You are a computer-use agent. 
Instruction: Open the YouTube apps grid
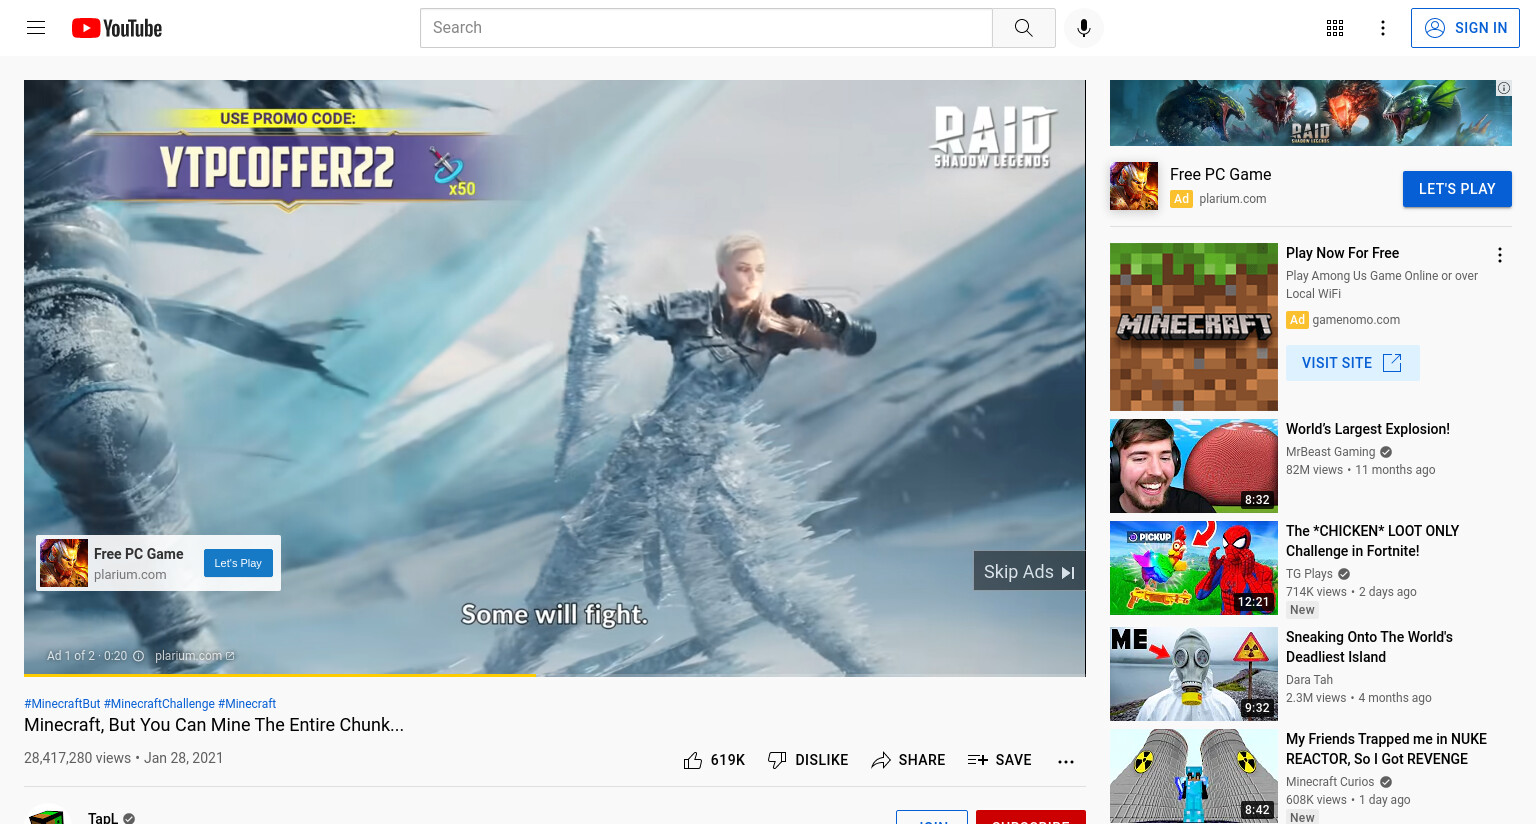1335,28
